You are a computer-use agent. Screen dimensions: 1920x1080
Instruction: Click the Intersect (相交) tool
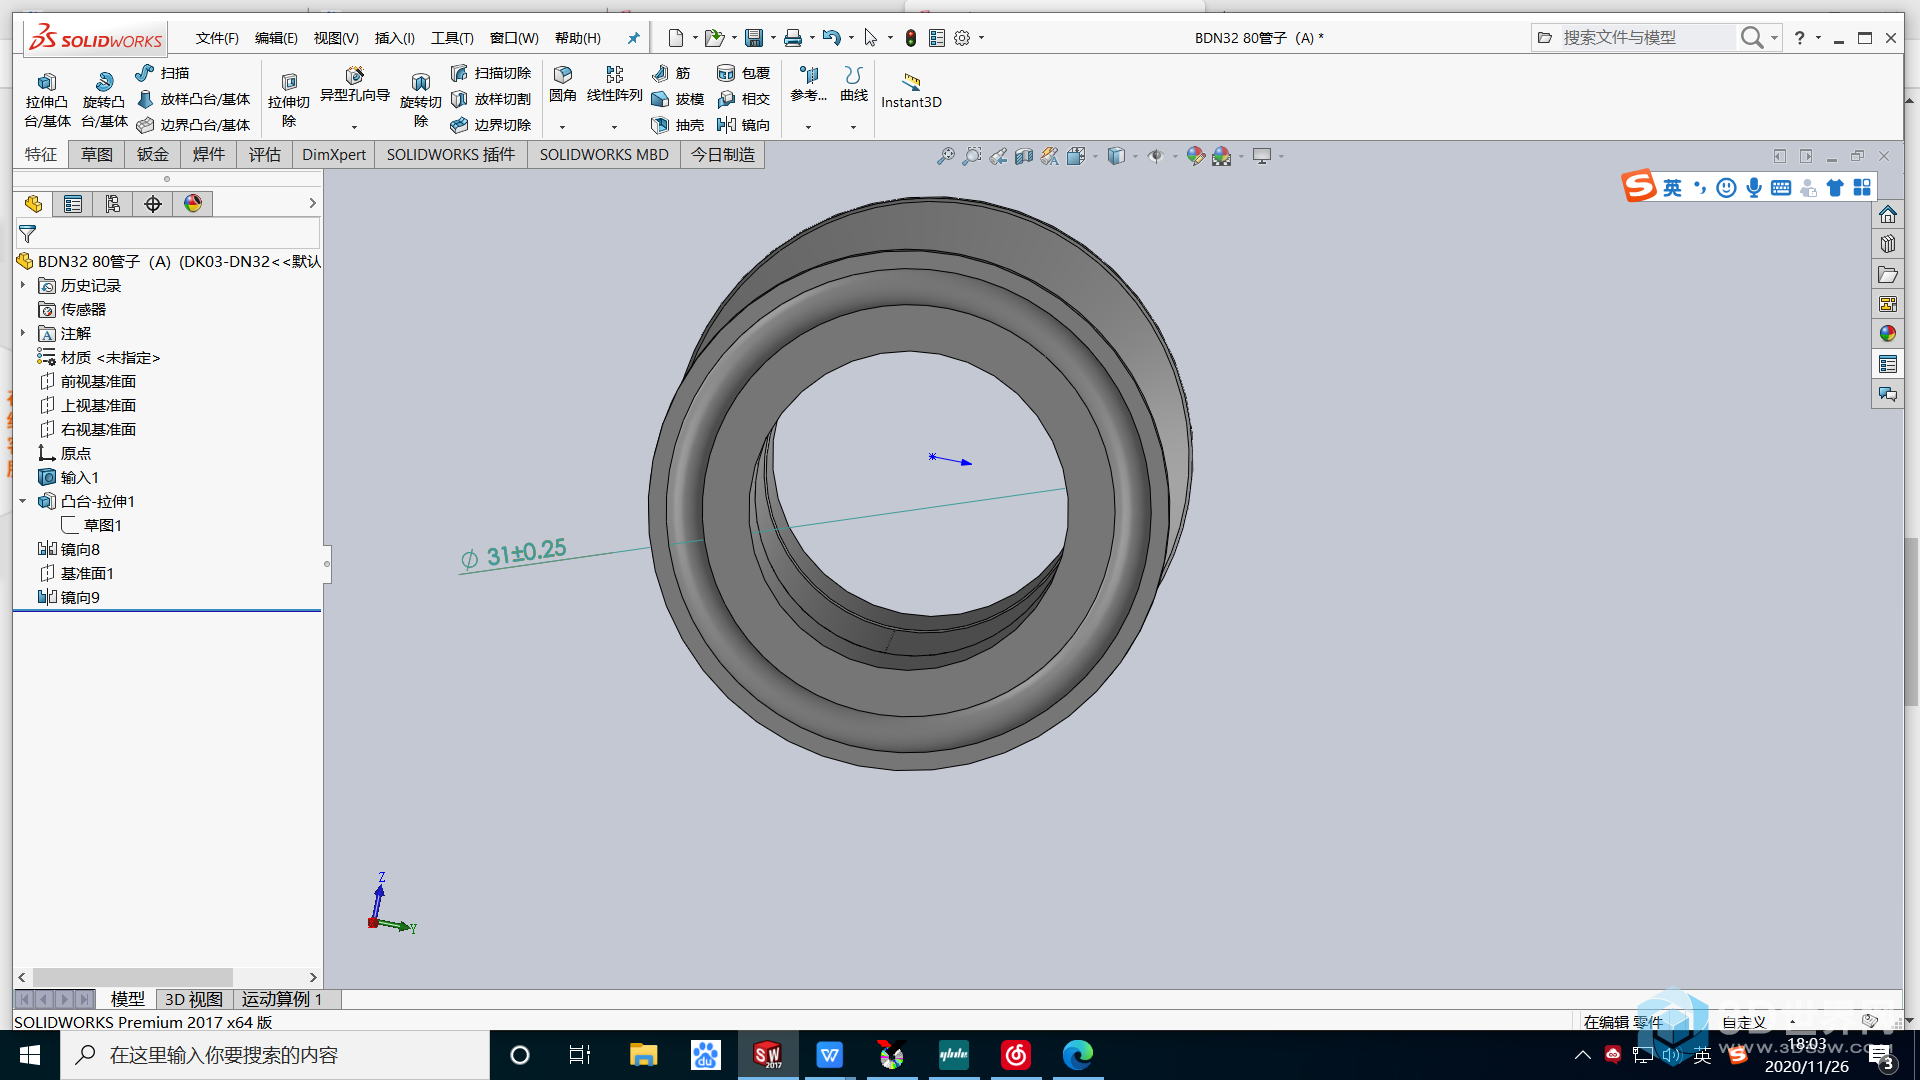click(744, 99)
